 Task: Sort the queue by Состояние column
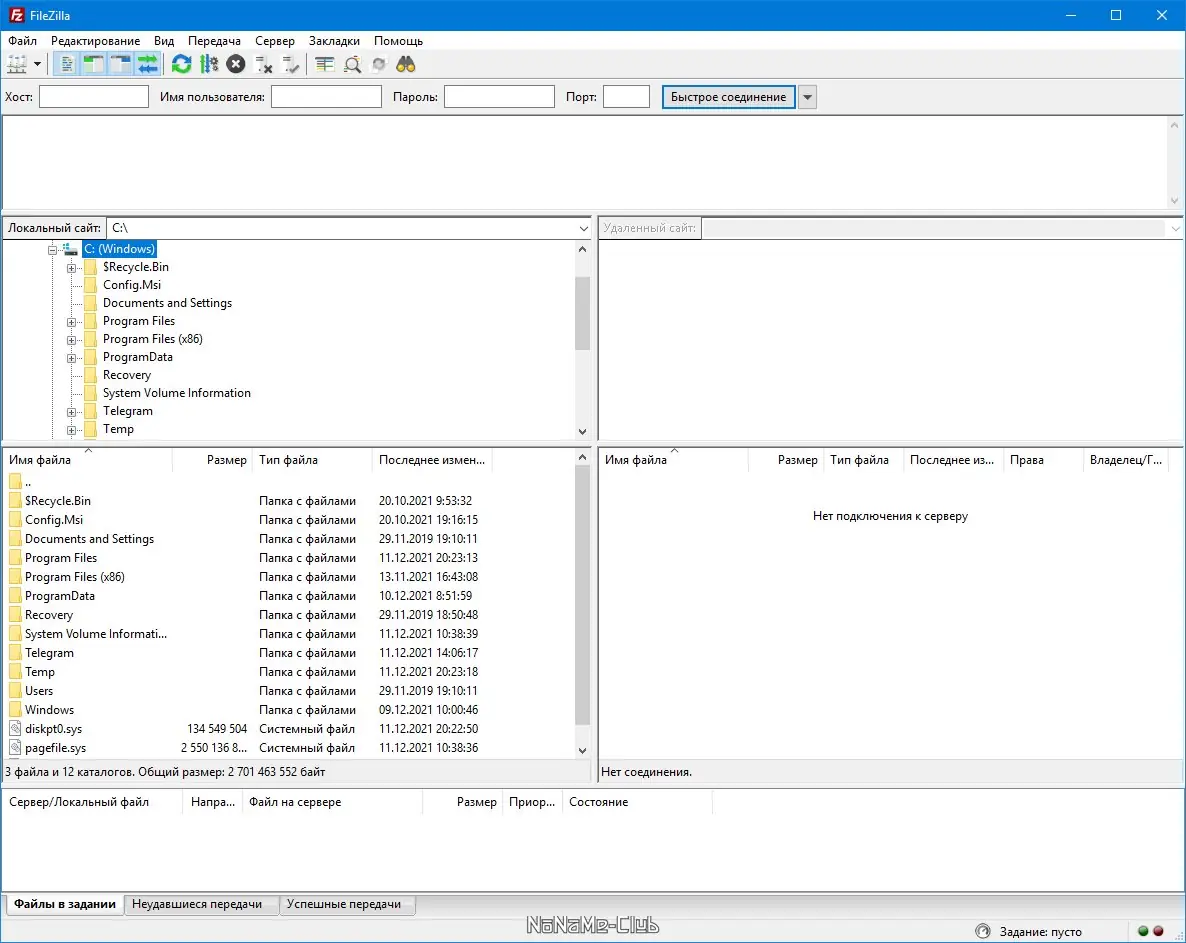[x=637, y=802]
